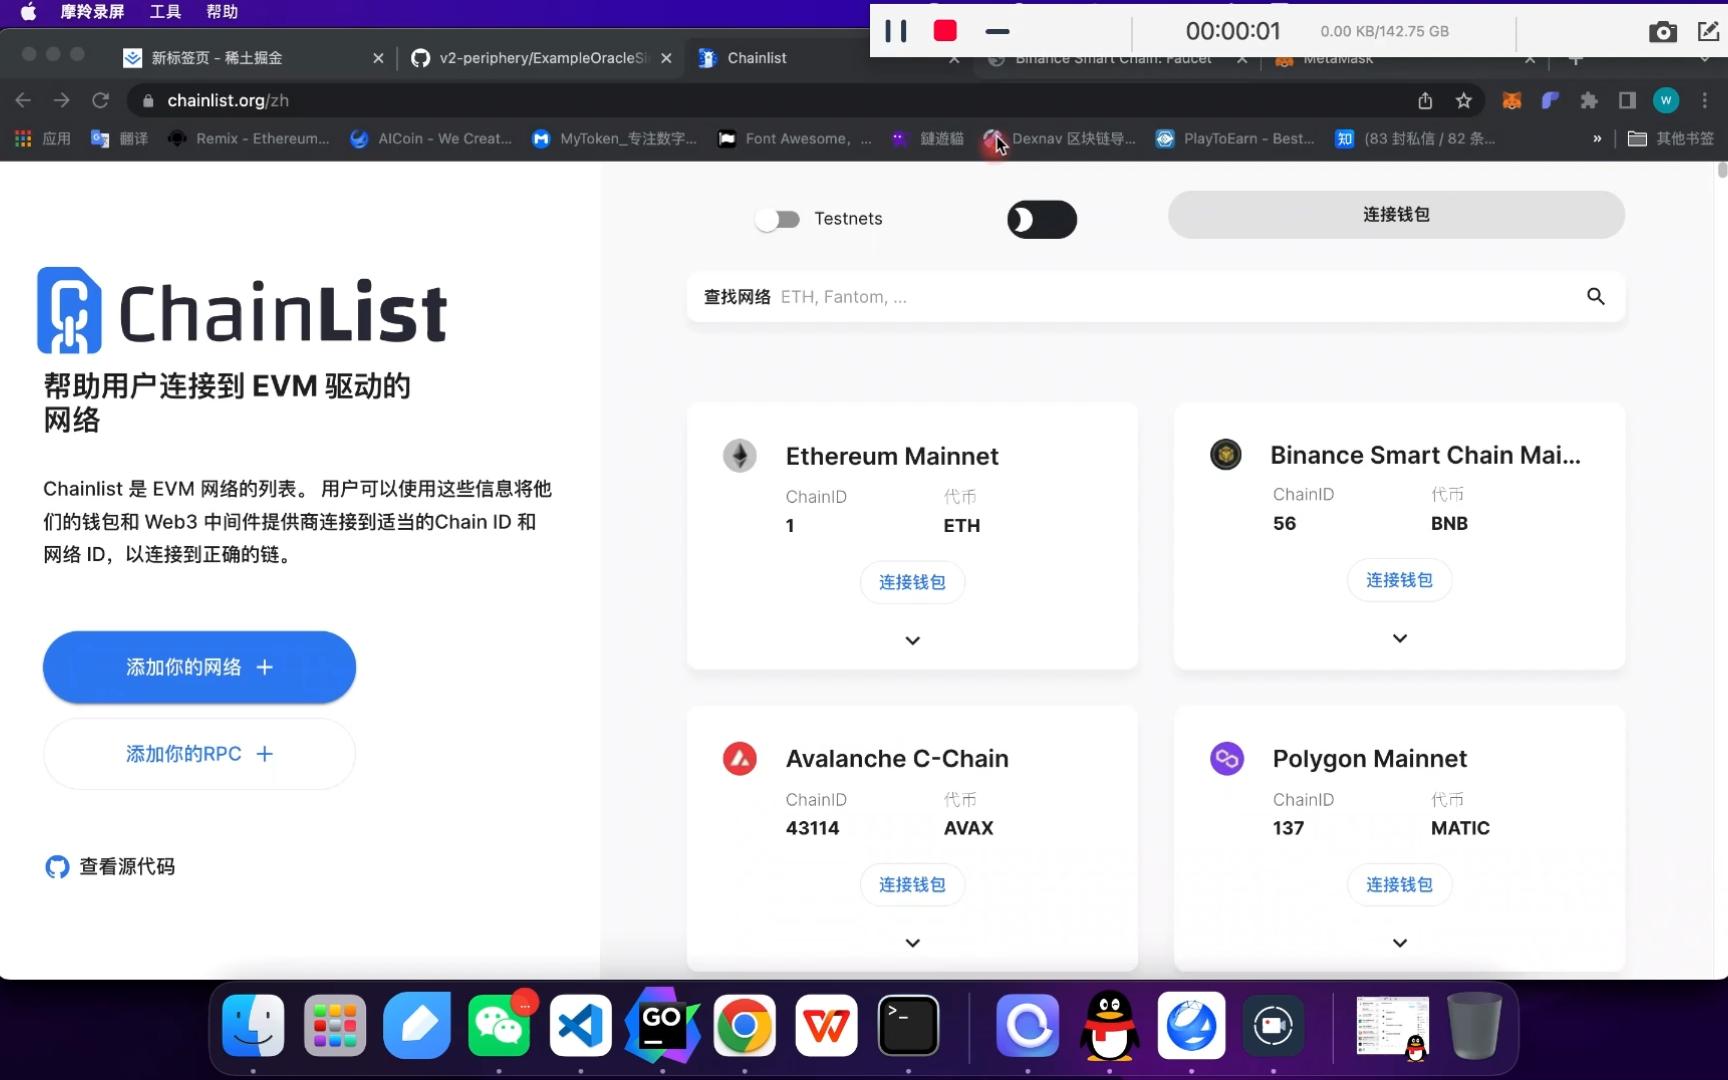The image size is (1728, 1080).
Task: Bookmark this page with star icon
Action: coord(1464,100)
